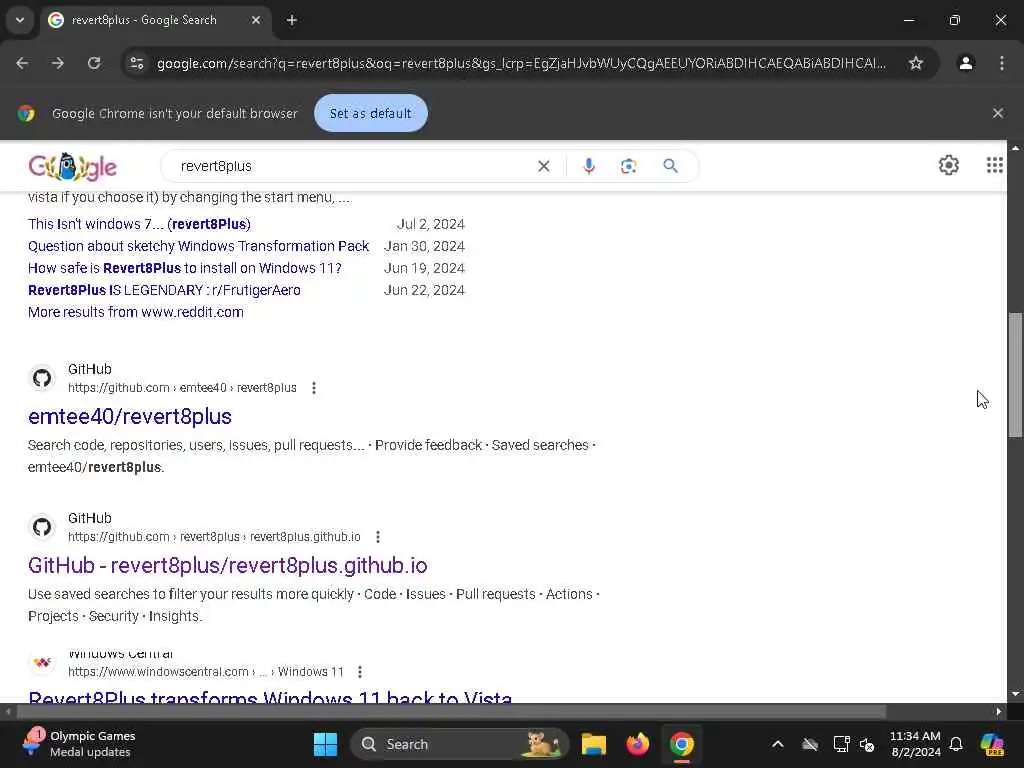Open GitHub - revert8plus/revert8plus.github.io result
The width and height of the screenshot is (1024, 768).
pyautogui.click(x=228, y=566)
